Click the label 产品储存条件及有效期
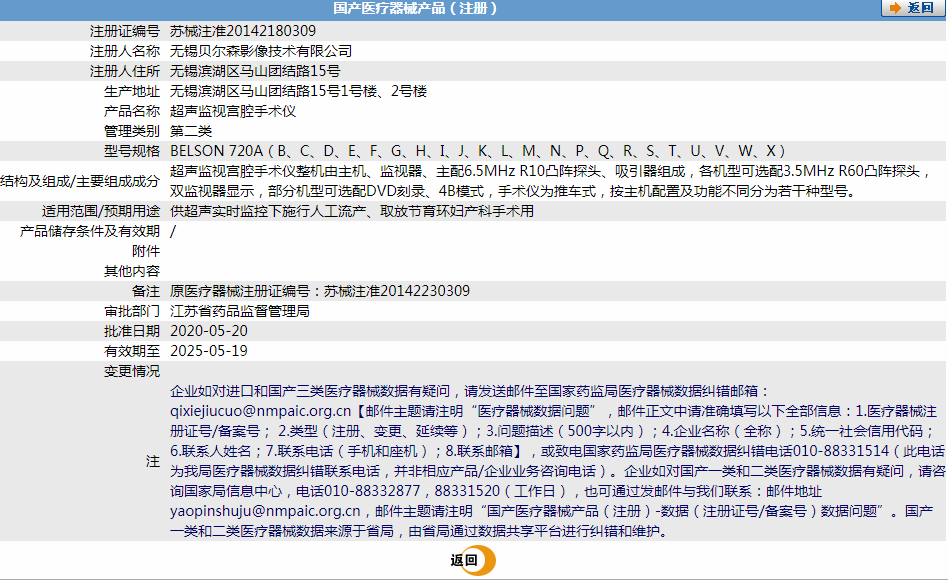The width and height of the screenshot is (948, 580). pyautogui.click(x=90, y=231)
